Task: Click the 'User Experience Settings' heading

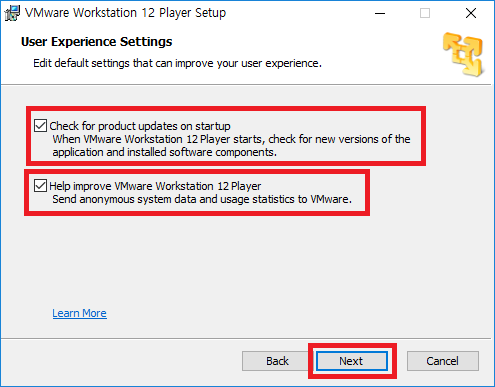Action: pyautogui.click(x=97, y=42)
